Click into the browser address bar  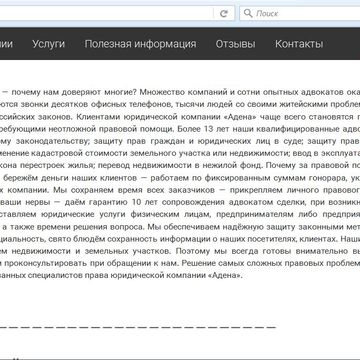[x=107, y=13]
